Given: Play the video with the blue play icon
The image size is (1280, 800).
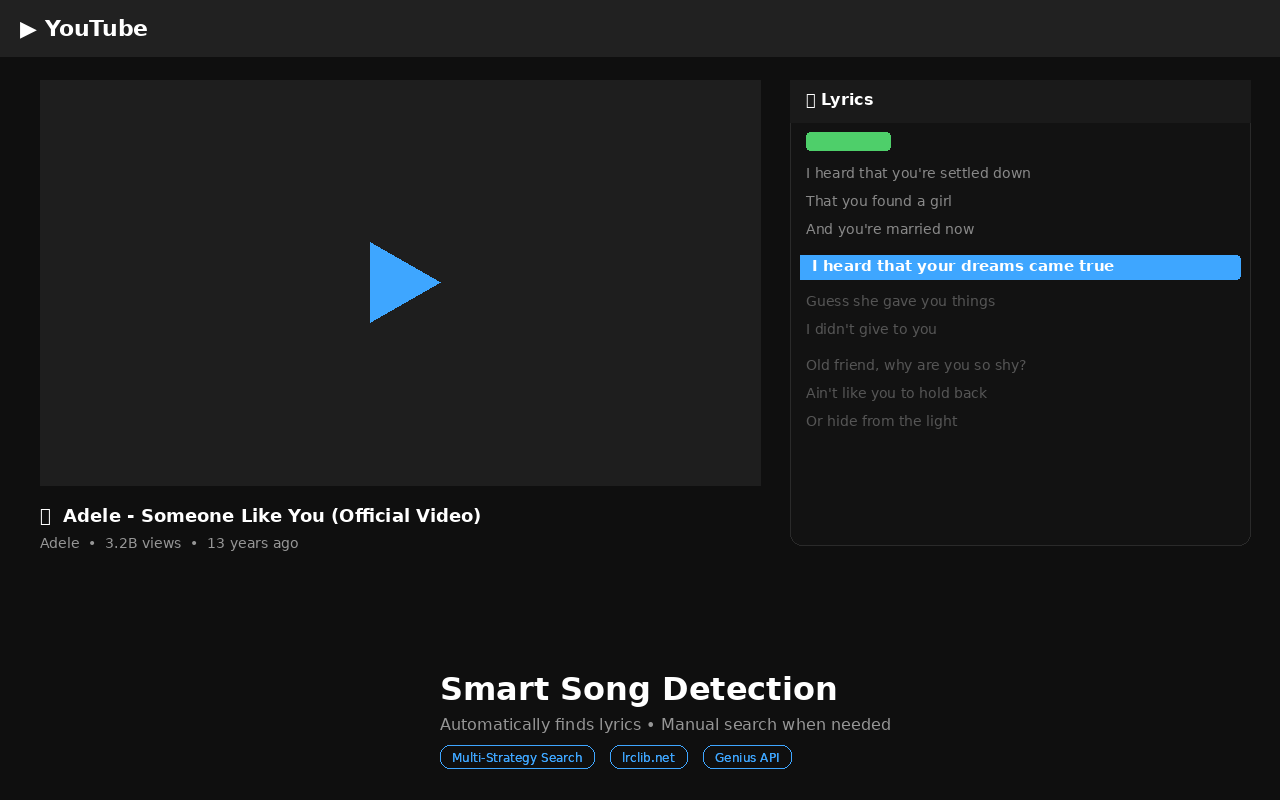Looking at the screenshot, I should pyautogui.click(x=405, y=282).
